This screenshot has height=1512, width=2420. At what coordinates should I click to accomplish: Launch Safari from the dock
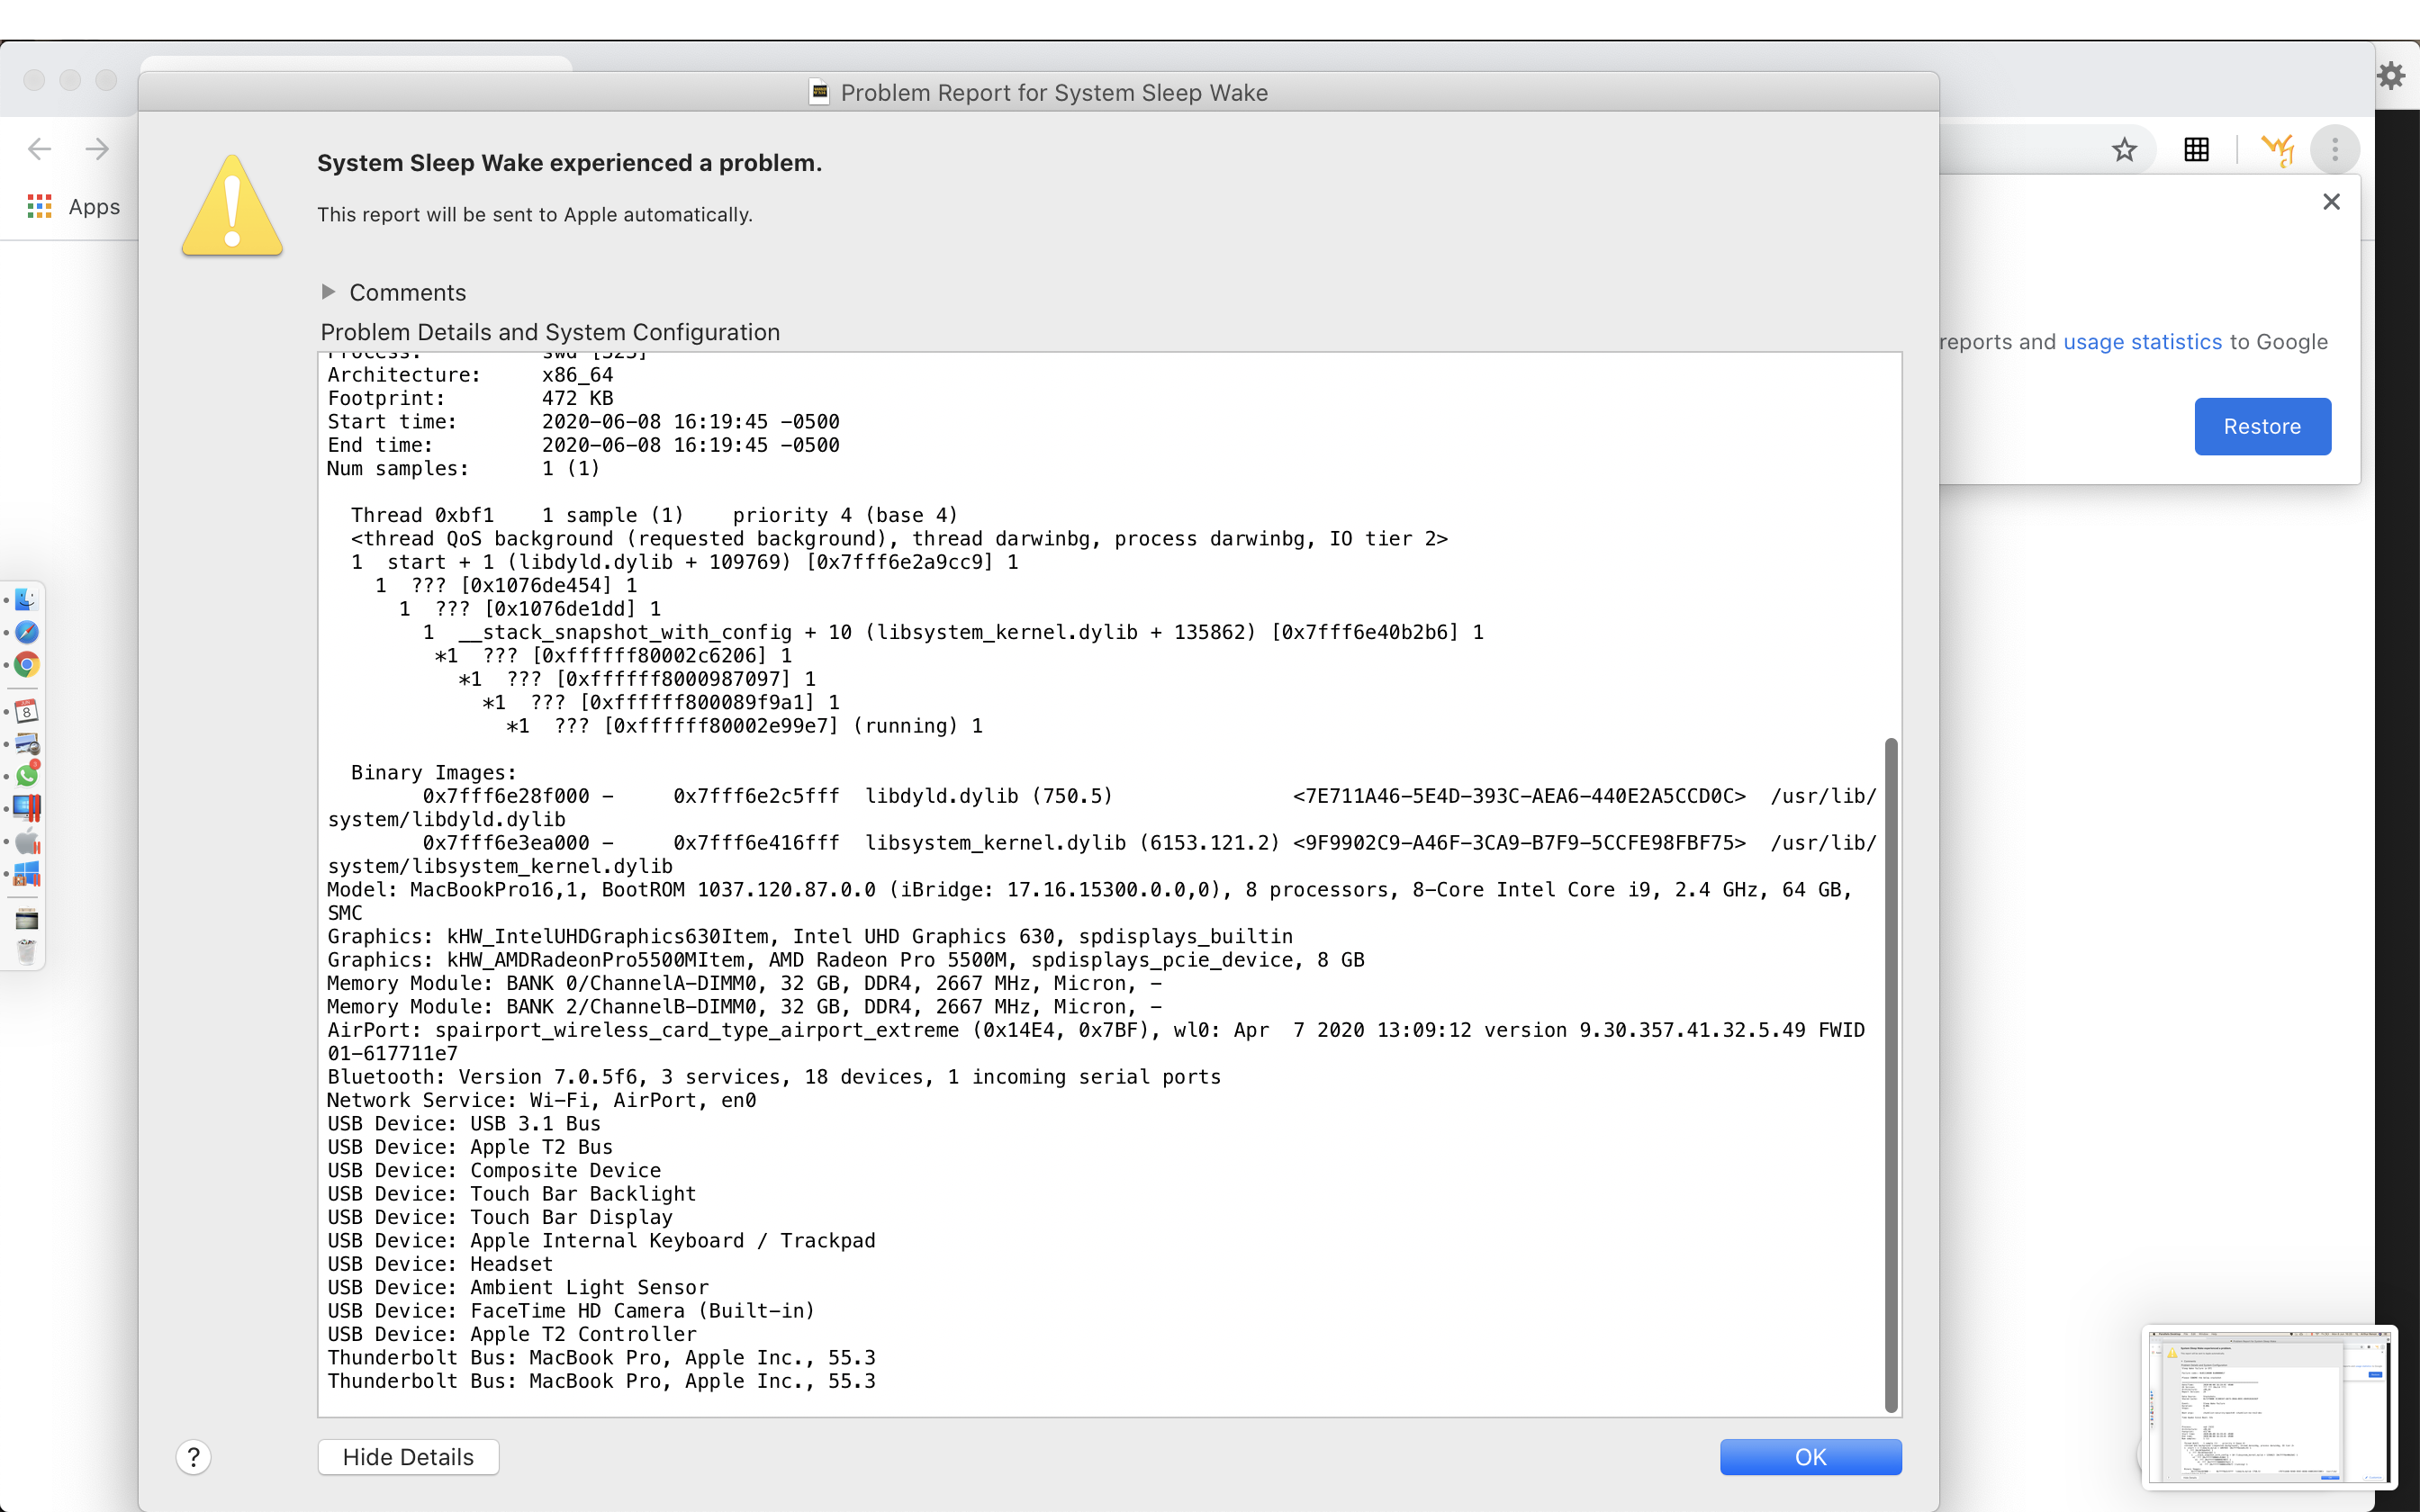pyautogui.click(x=27, y=632)
